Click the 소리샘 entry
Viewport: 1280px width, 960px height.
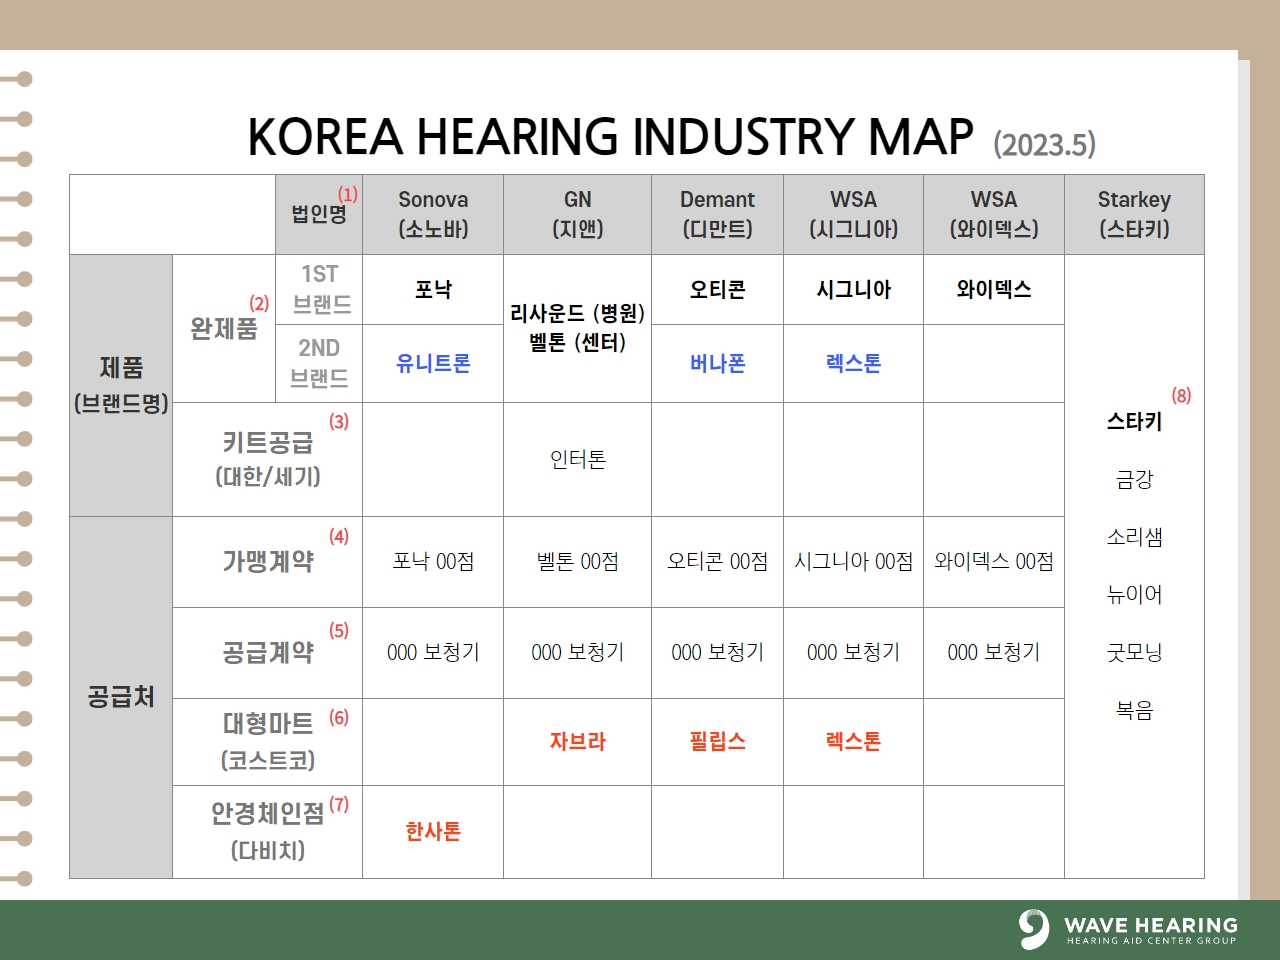click(x=1134, y=537)
